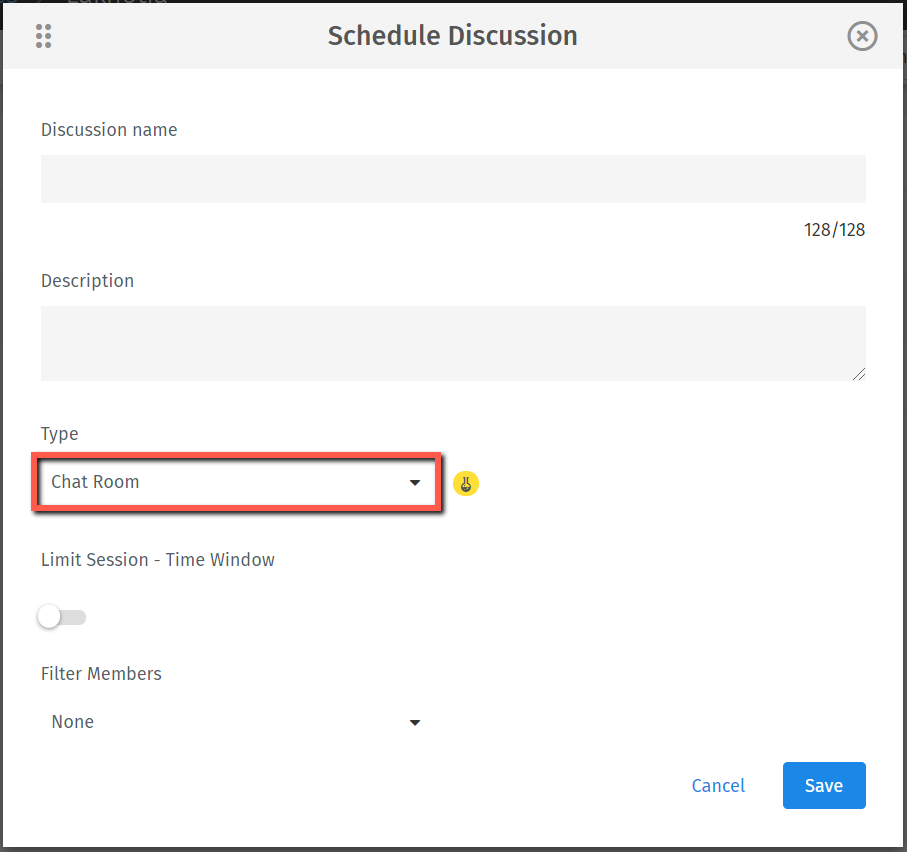This screenshot has height=852, width=907.
Task: Click the Type field label
Action: pos(59,434)
